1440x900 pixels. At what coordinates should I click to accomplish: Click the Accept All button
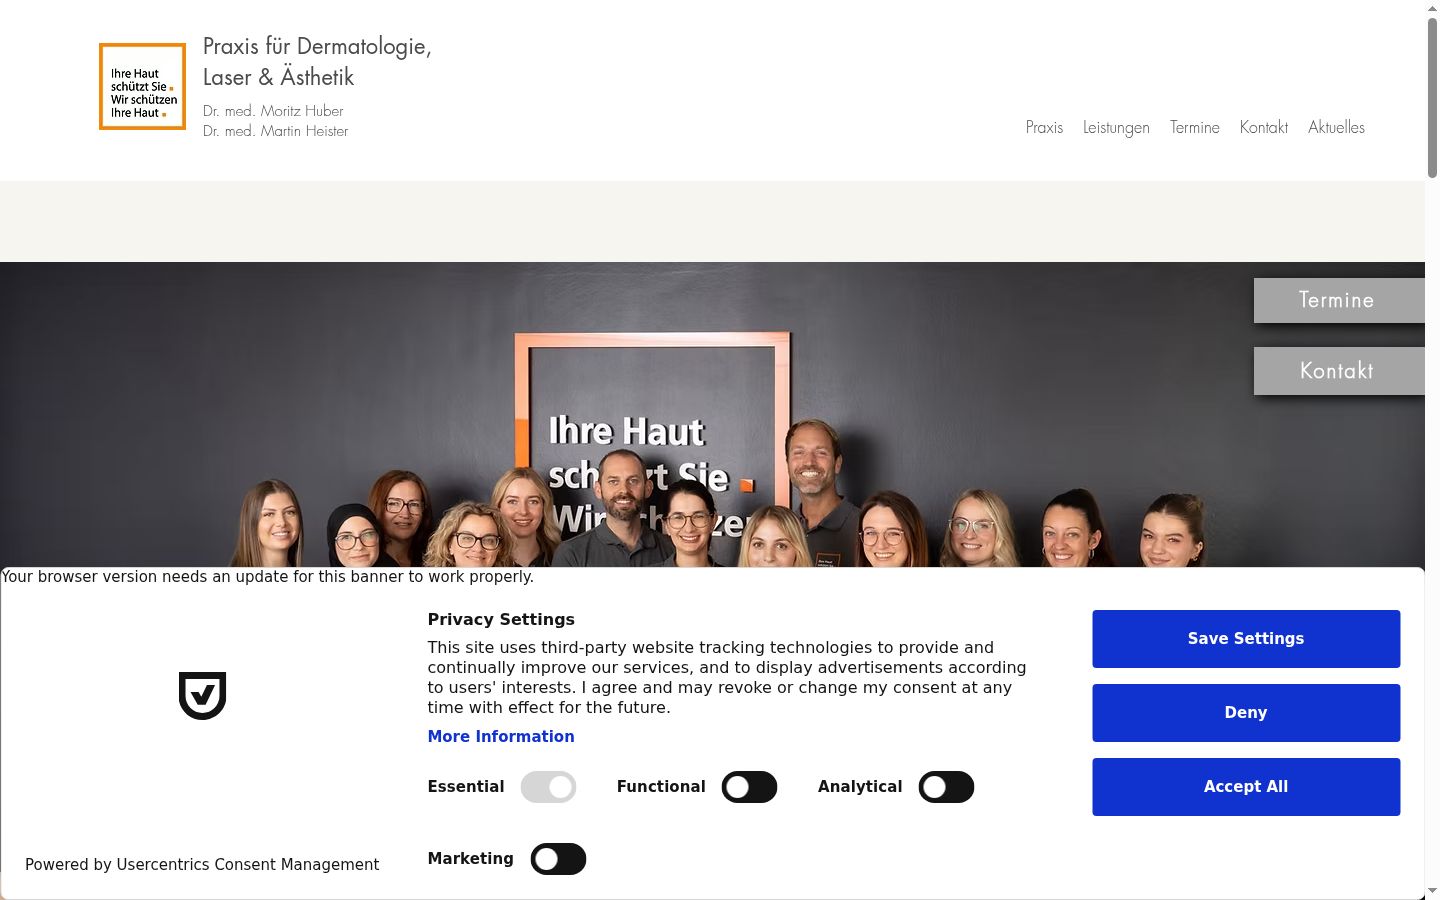point(1246,787)
